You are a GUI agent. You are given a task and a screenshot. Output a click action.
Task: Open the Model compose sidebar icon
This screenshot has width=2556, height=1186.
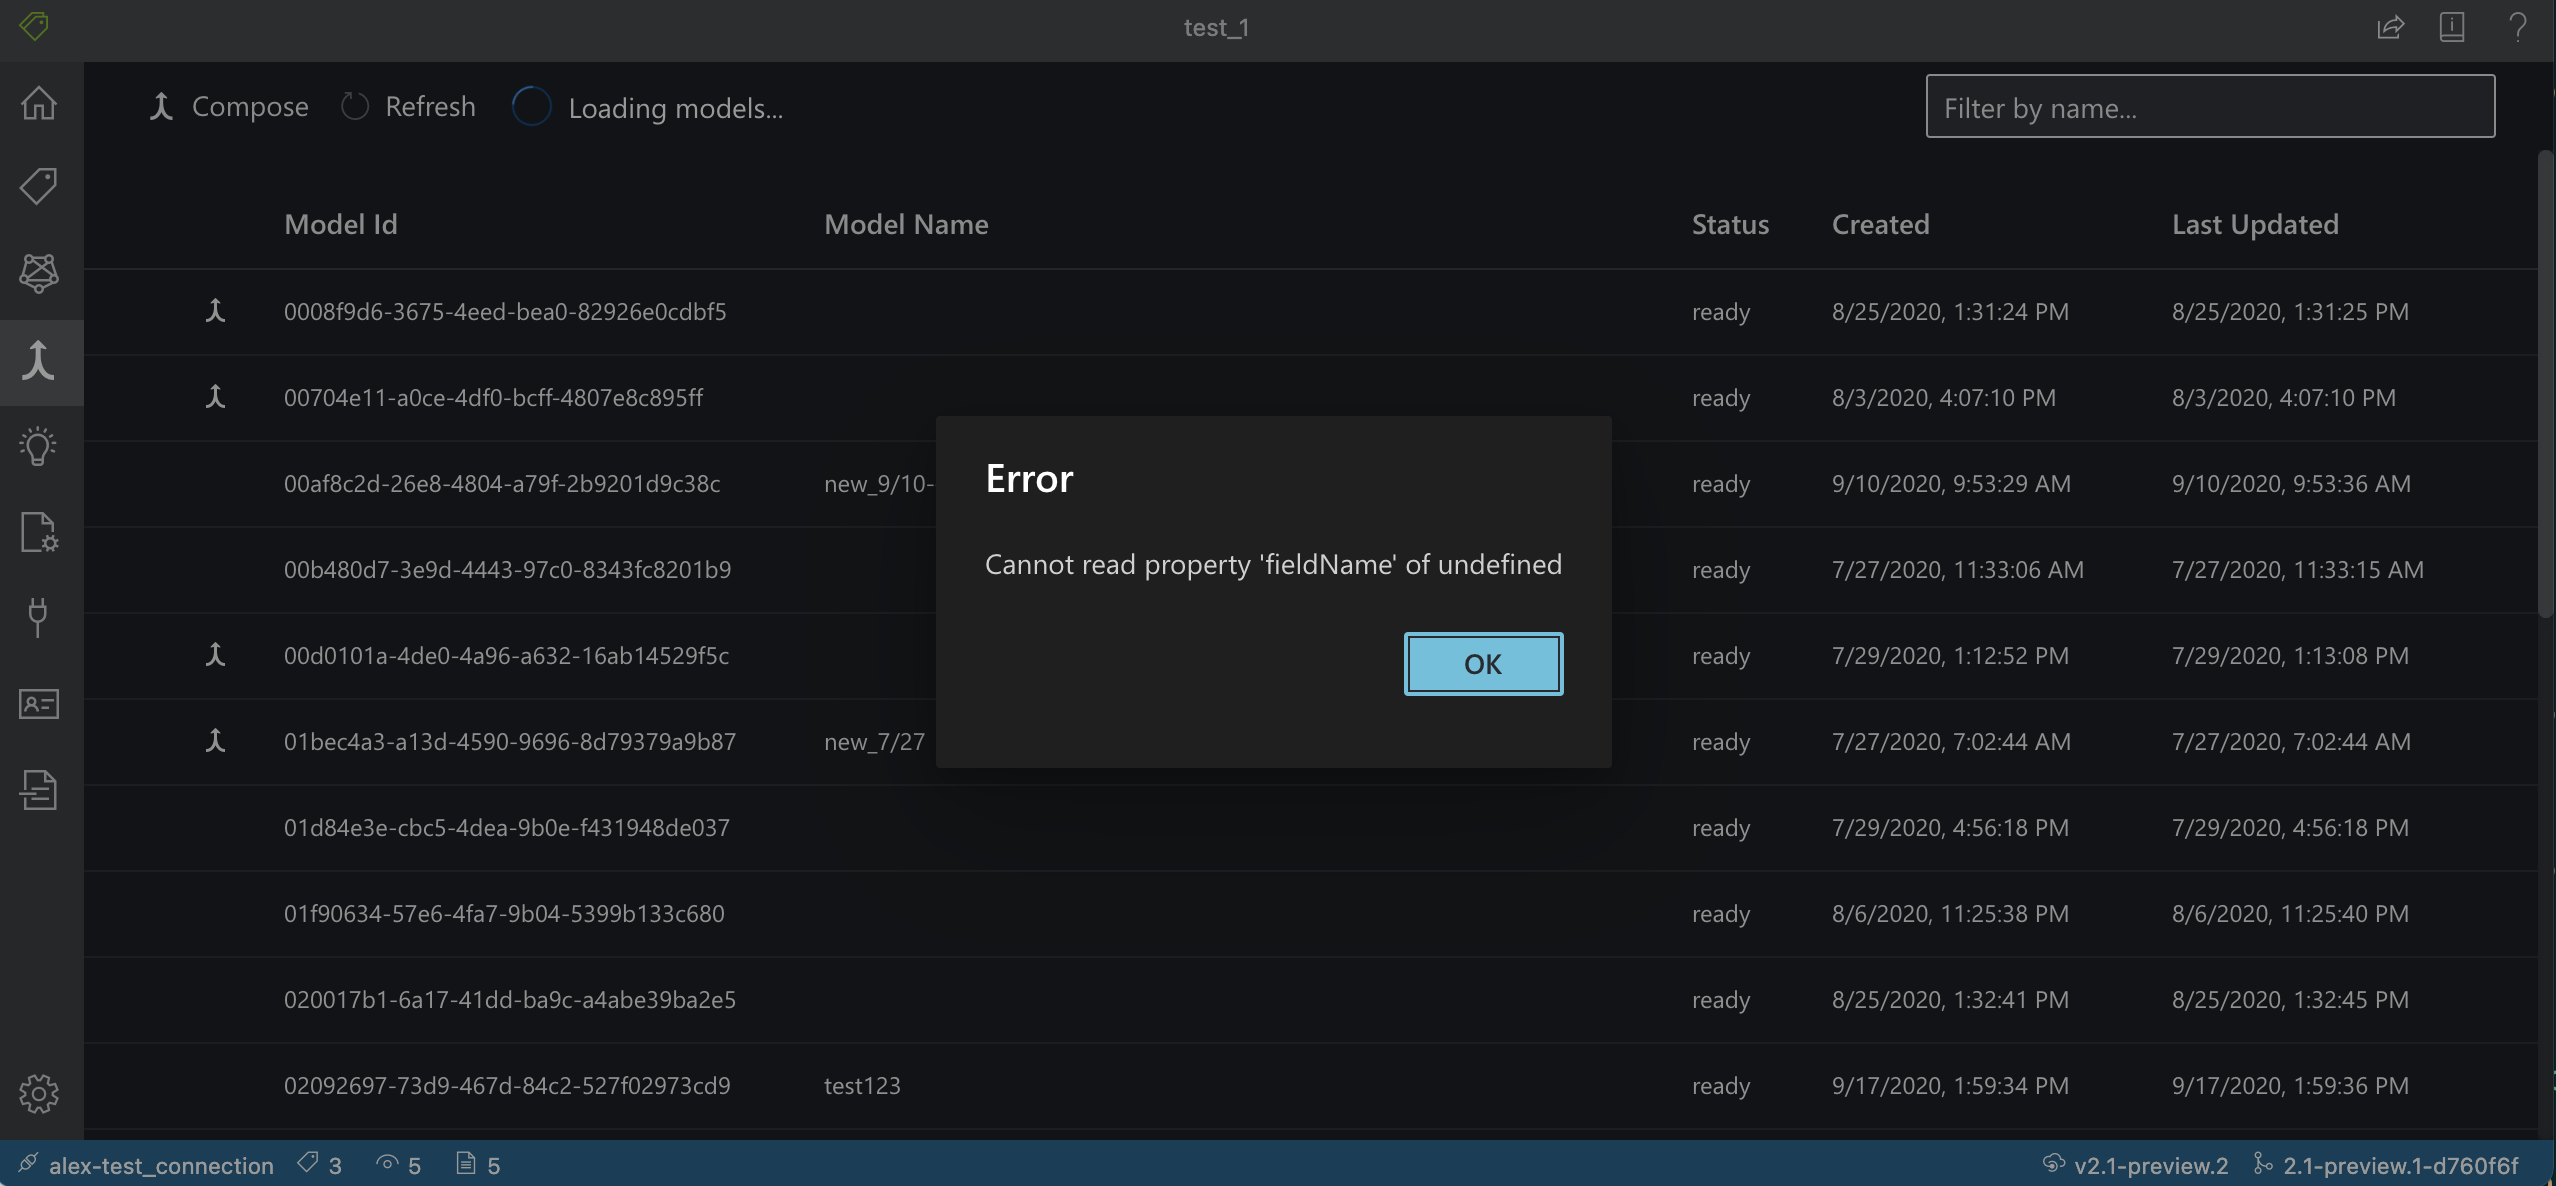point(39,361)
